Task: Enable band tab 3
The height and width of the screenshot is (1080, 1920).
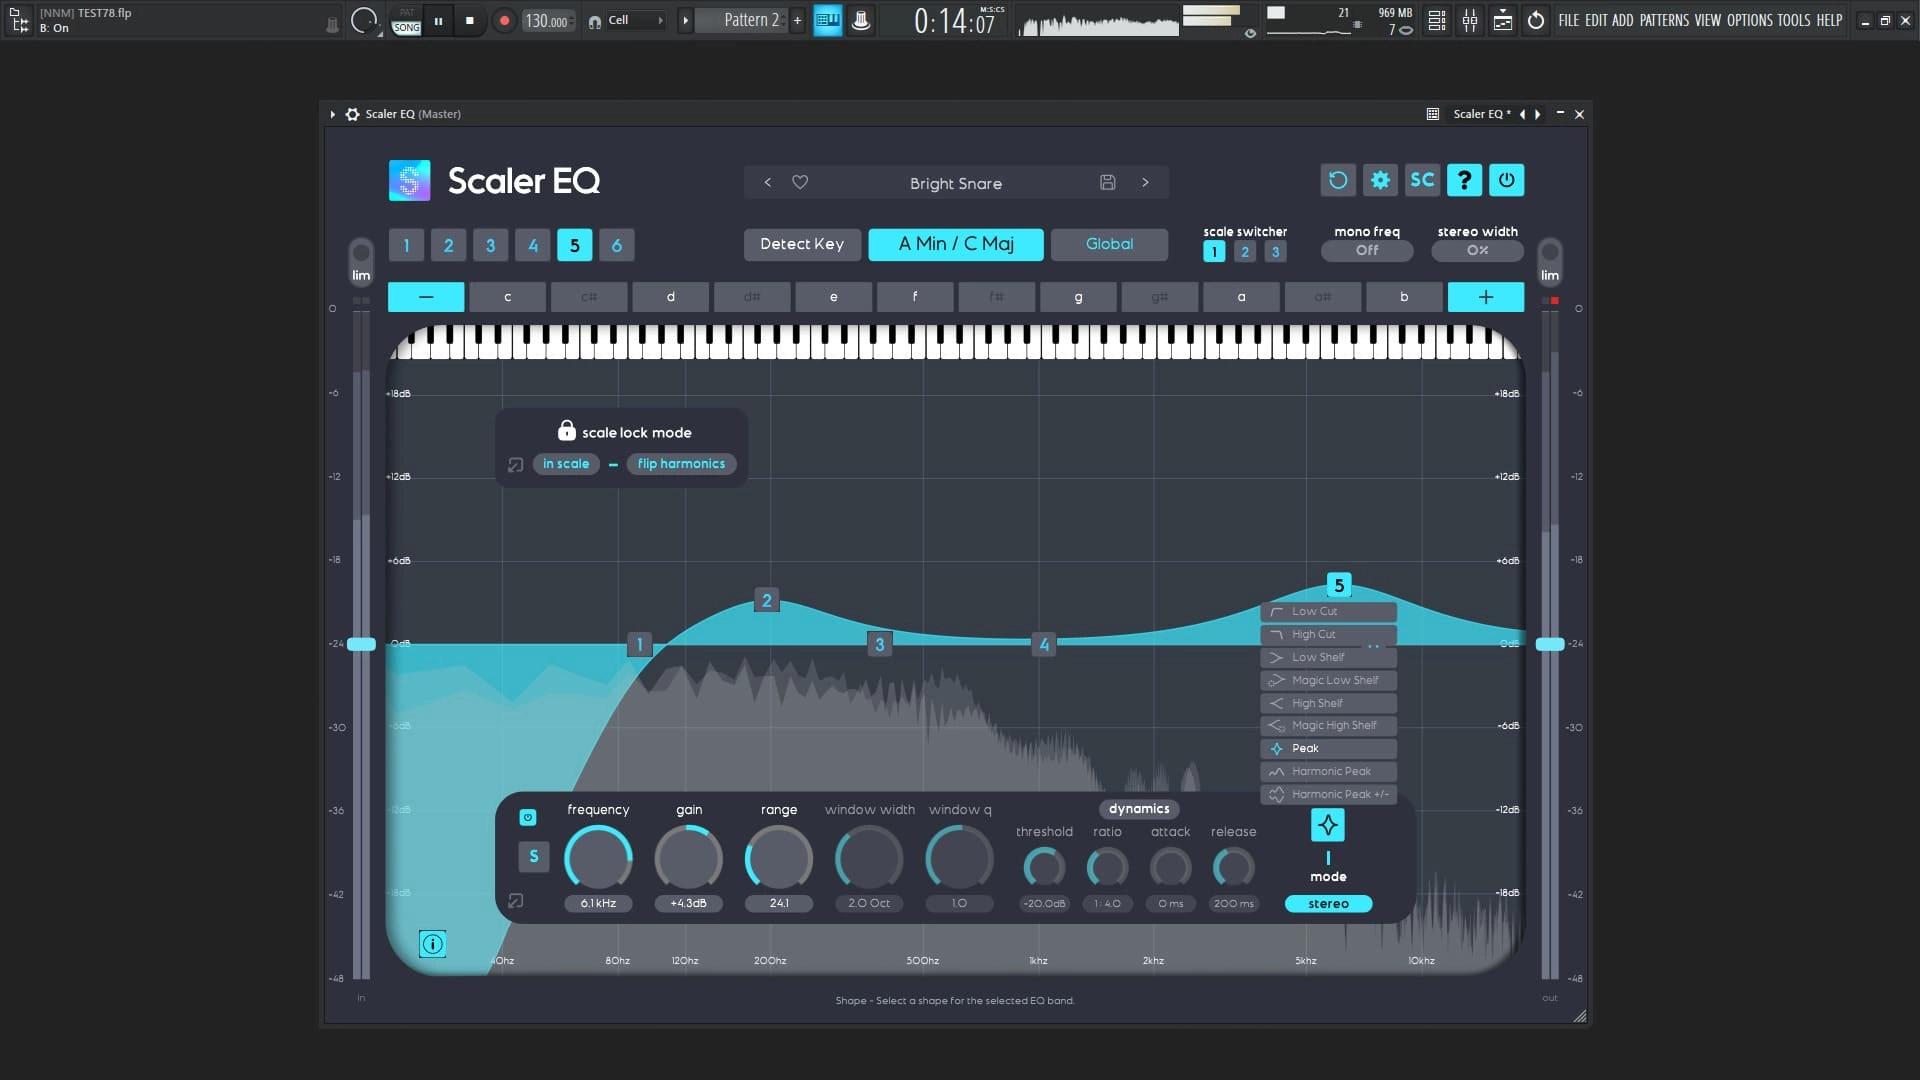Action: point(490,245)
